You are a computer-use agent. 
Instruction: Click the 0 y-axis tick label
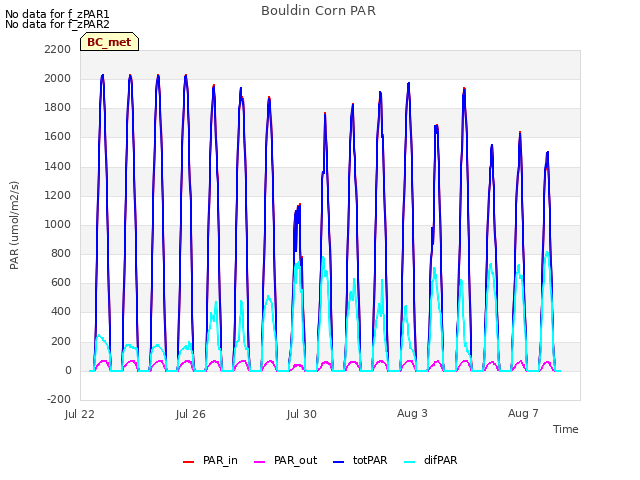(x=68, y=370)
